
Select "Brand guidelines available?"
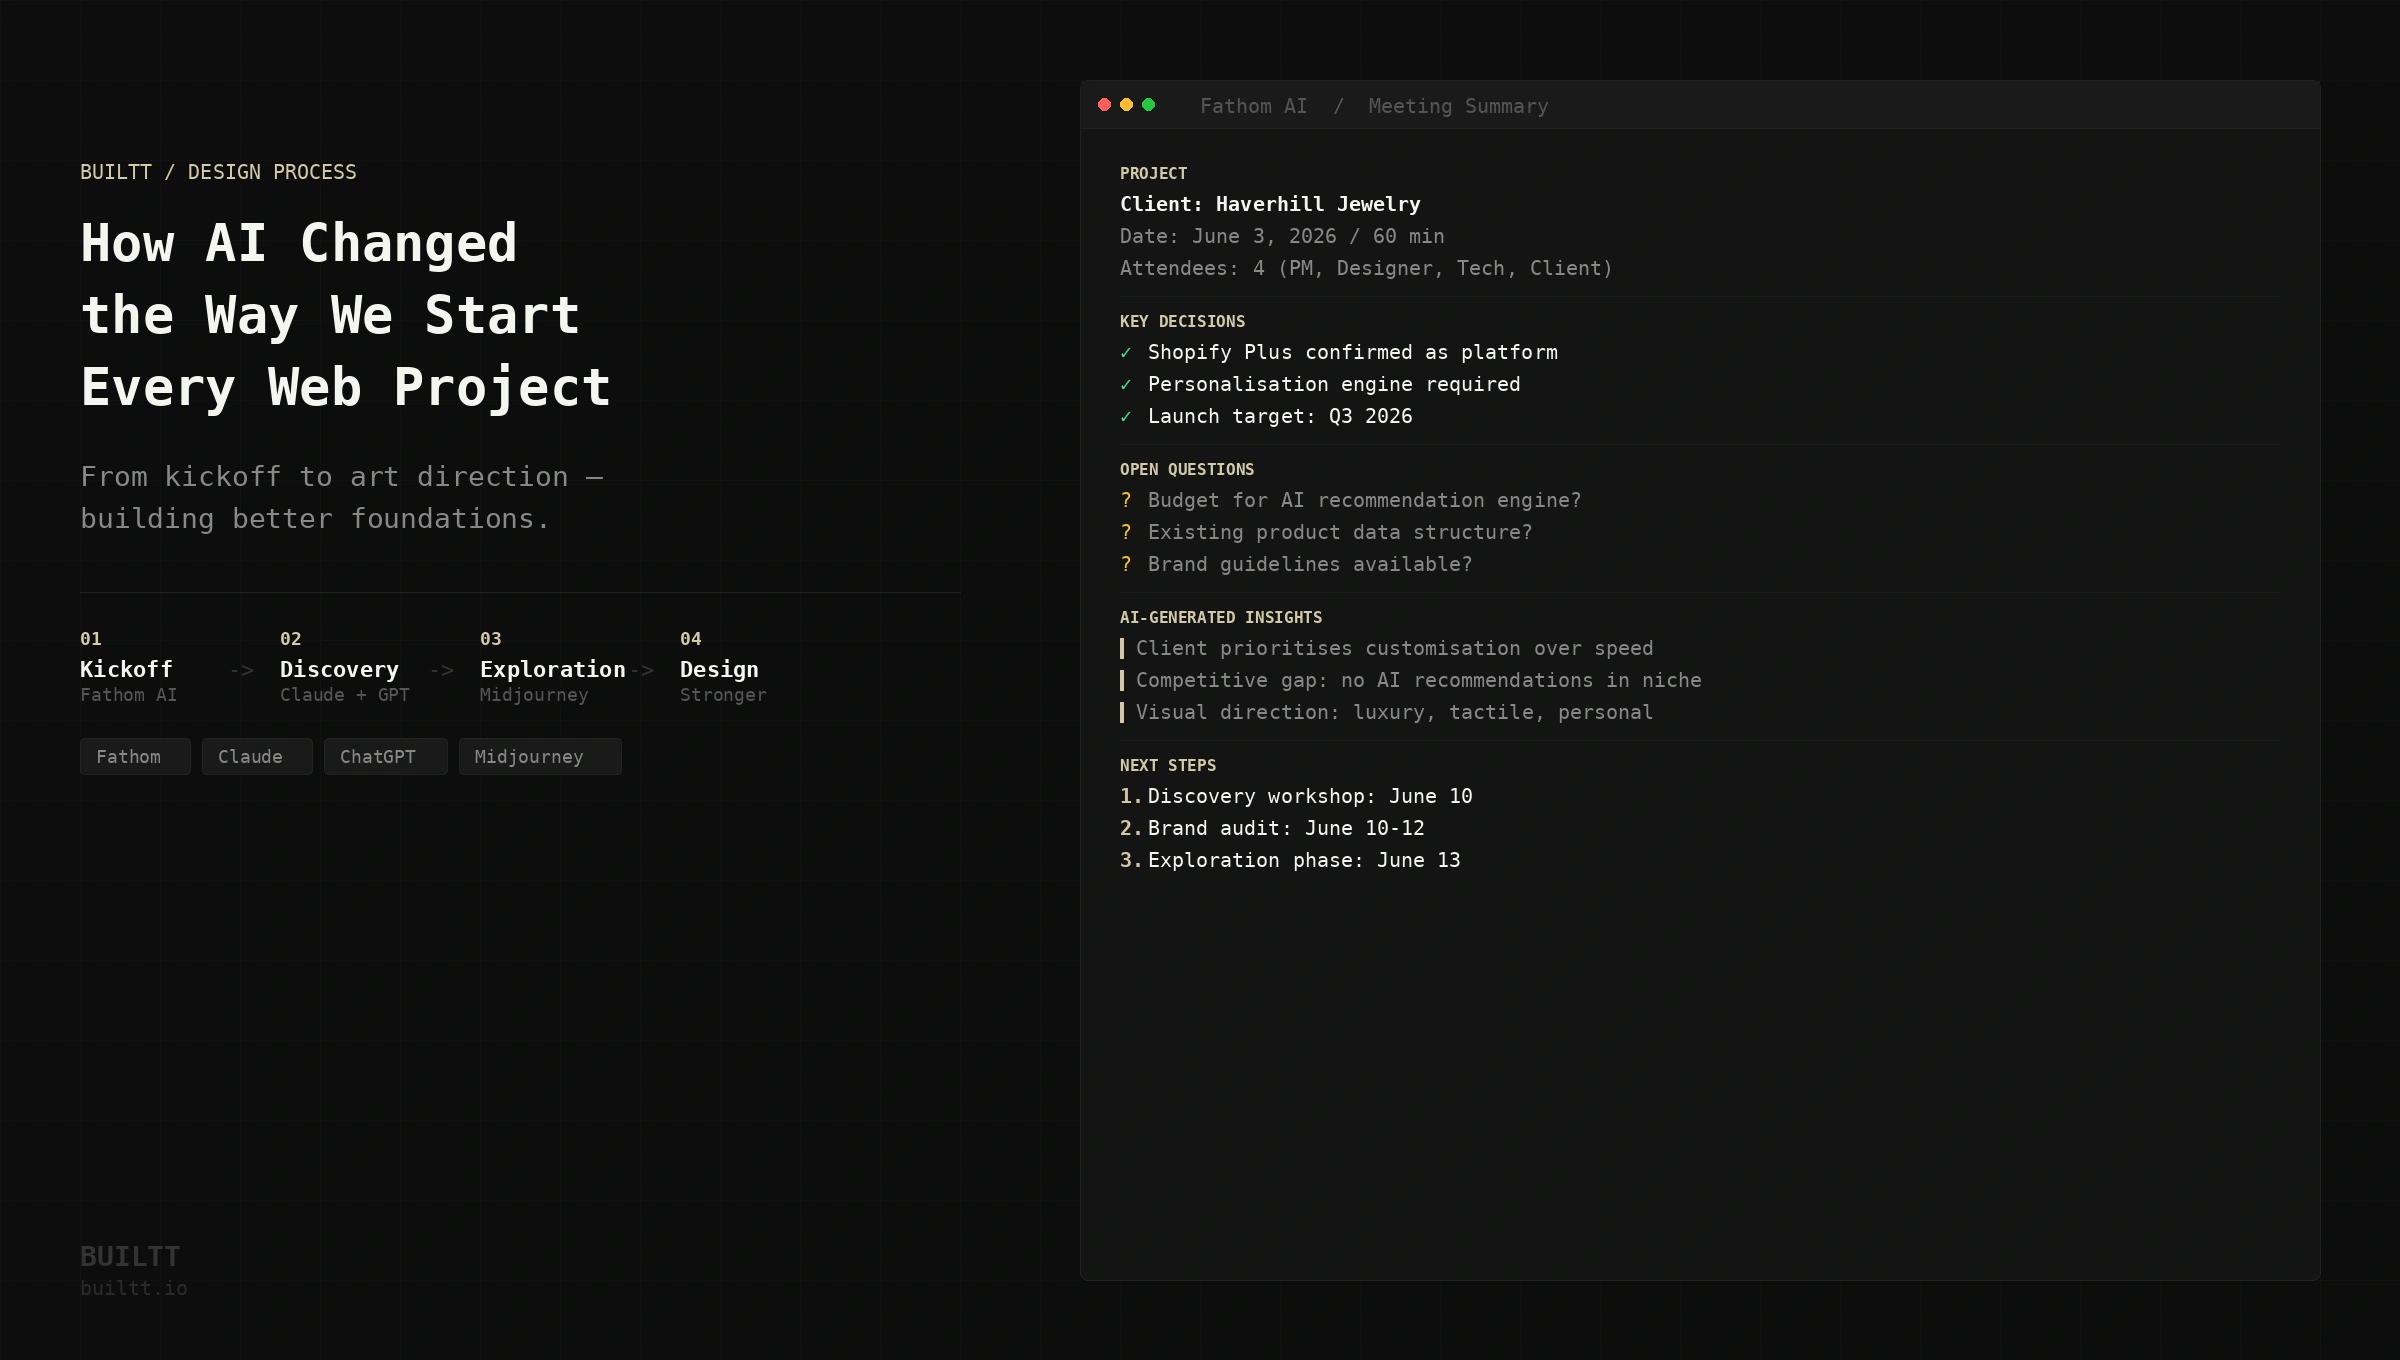coord(1310,564)
